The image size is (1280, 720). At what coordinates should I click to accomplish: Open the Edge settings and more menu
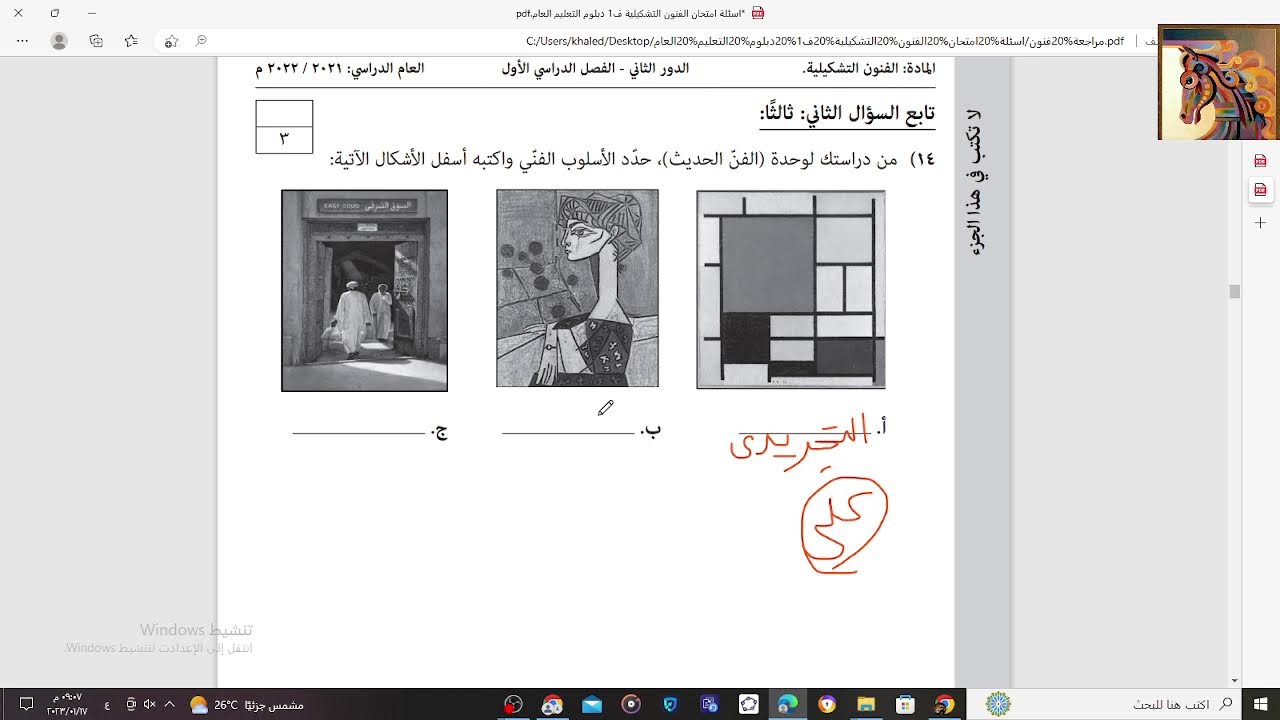24,41
